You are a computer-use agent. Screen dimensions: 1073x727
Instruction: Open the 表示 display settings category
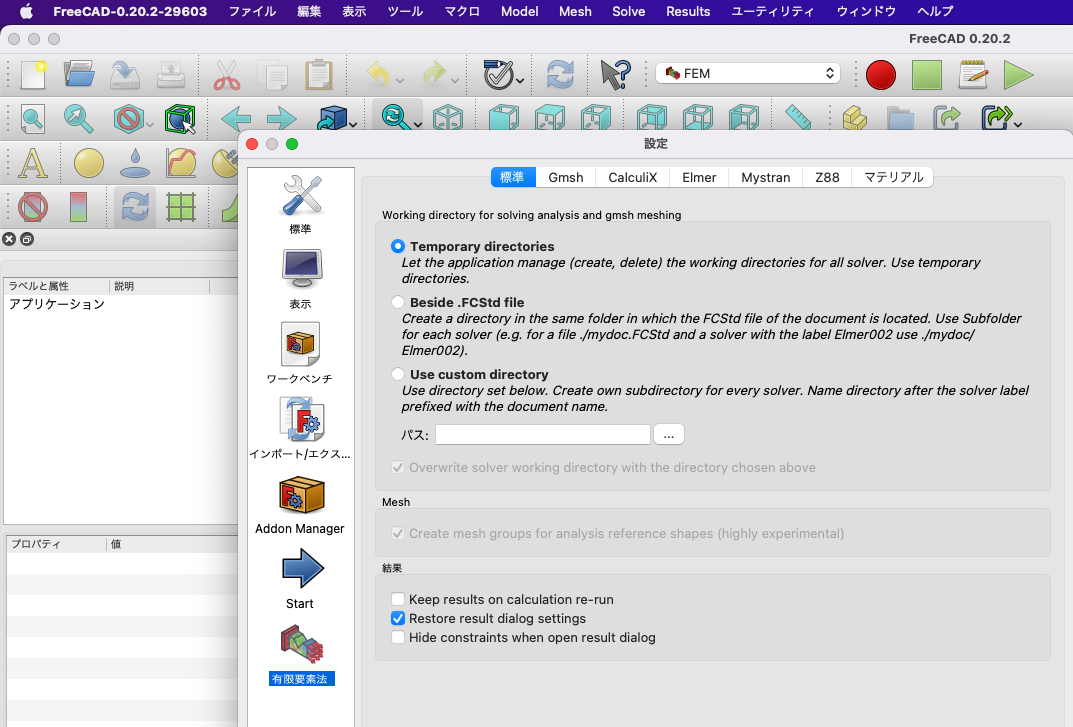point(300,279)
